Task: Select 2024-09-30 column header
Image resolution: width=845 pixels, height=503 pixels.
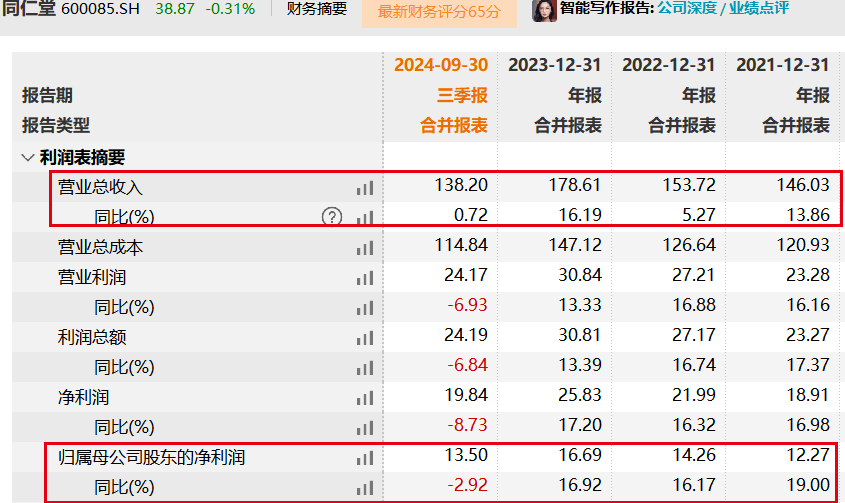Action: pos(441,65)
